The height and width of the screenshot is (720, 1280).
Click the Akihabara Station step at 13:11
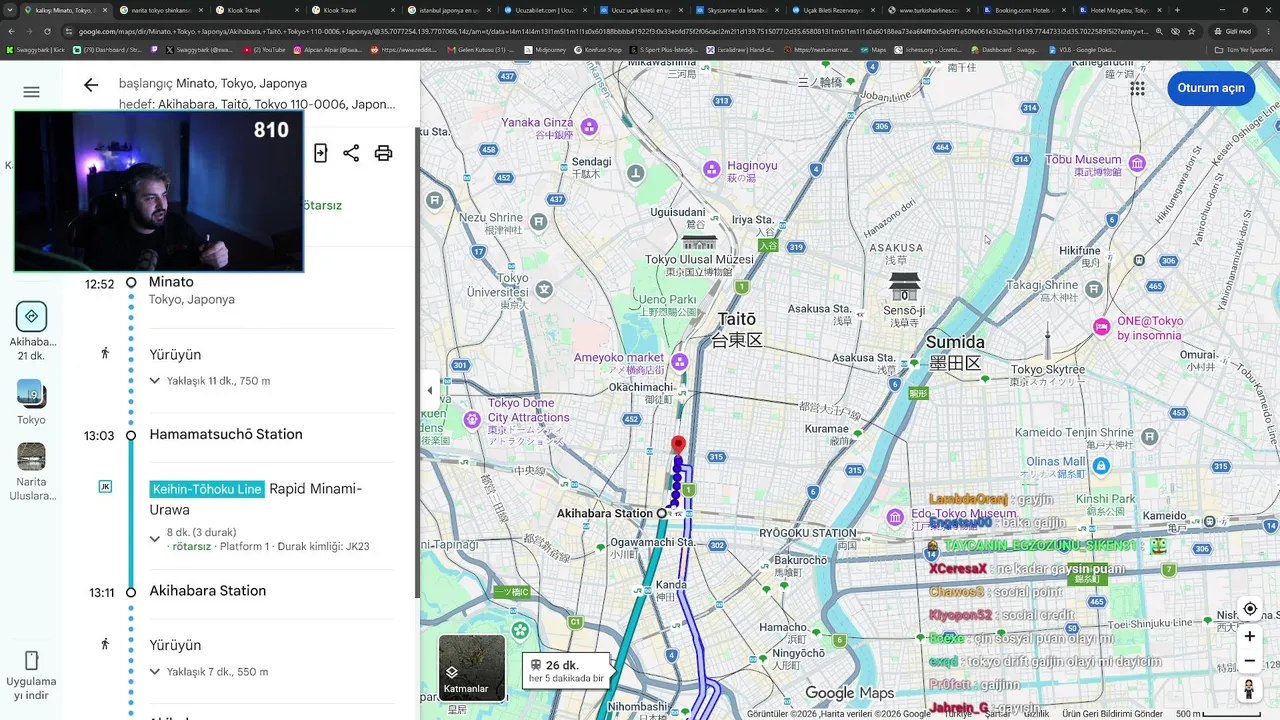pos(208,591)
